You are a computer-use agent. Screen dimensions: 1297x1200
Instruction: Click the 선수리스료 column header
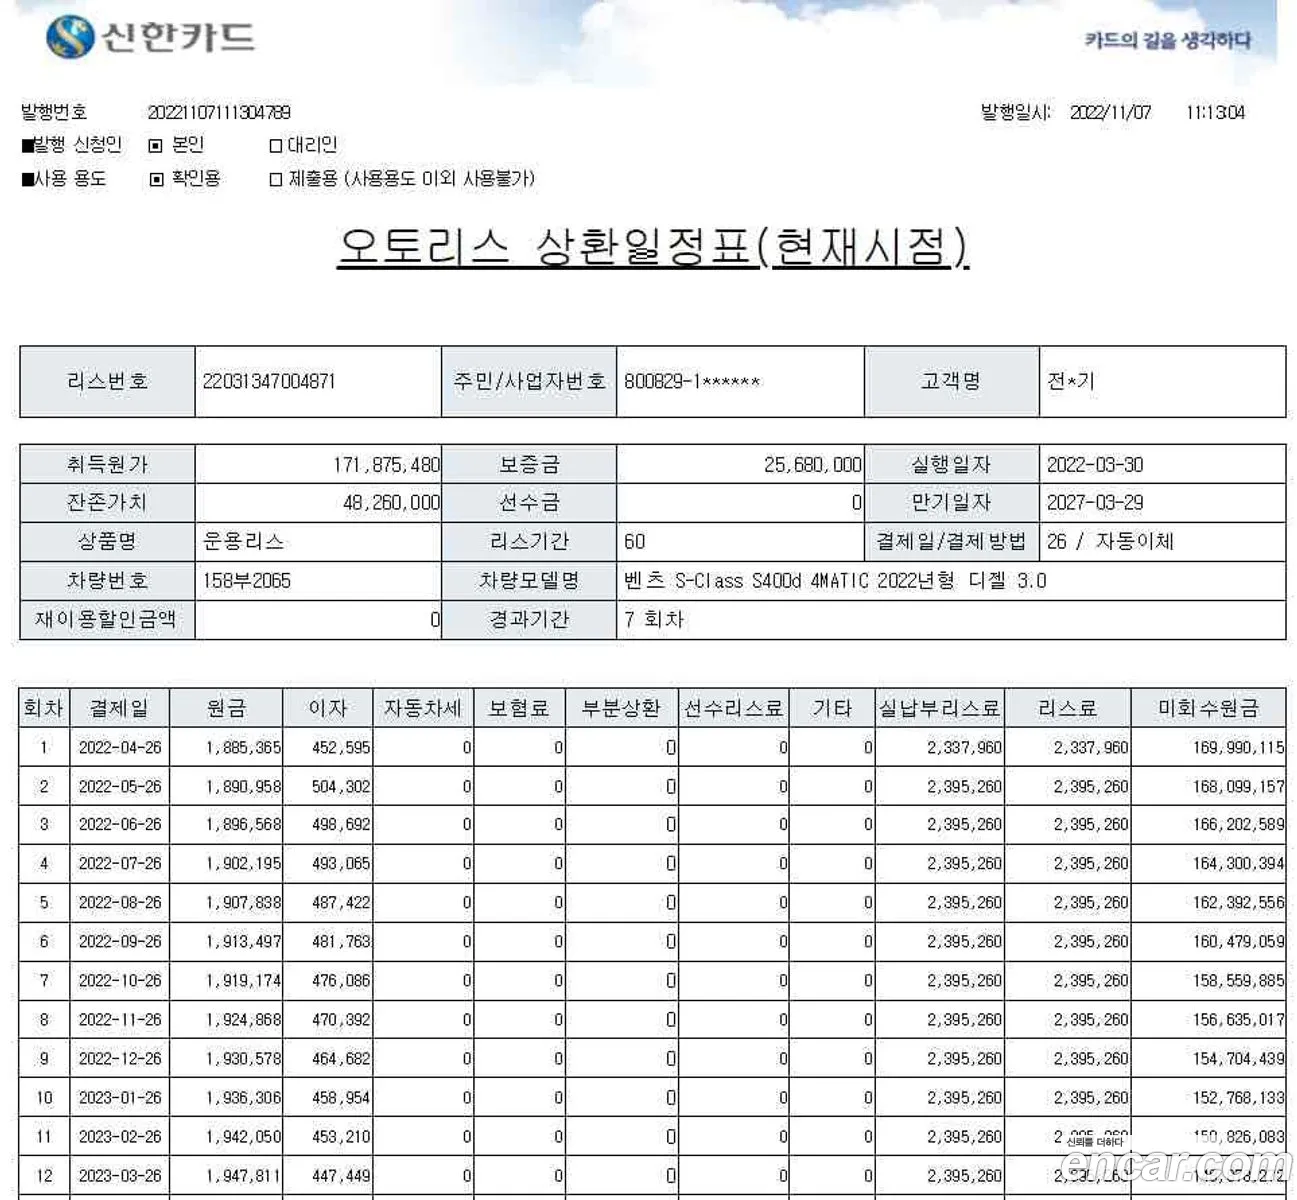[x=733, y=708]
